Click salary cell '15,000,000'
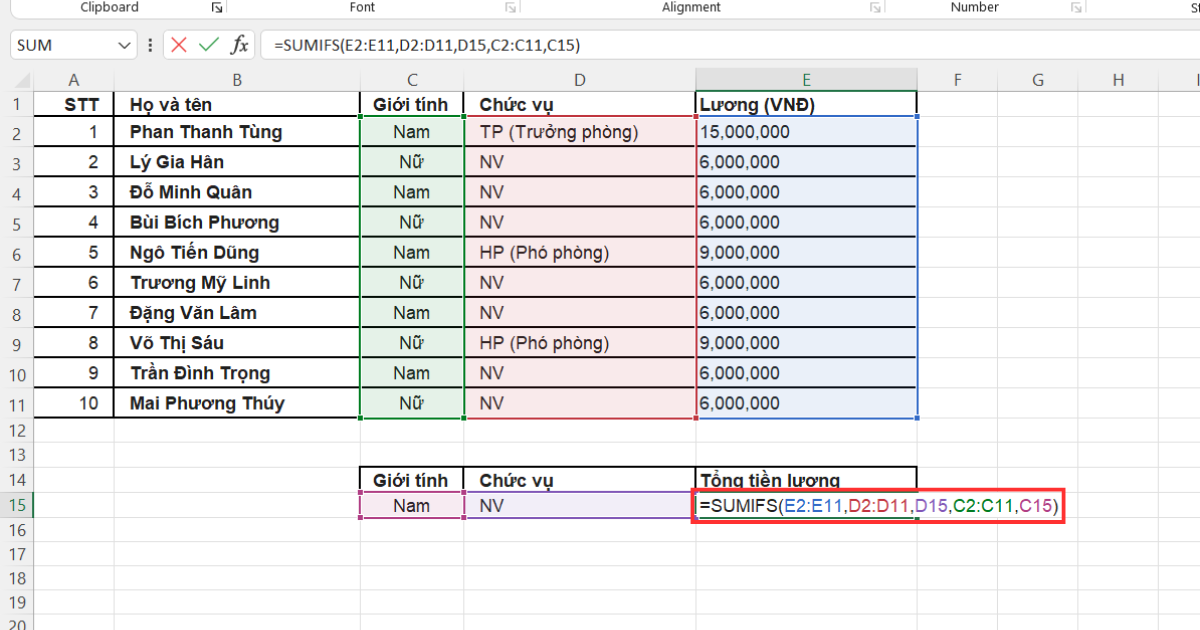This screenshot has height=630, width=1200. [x=807, y=132]
